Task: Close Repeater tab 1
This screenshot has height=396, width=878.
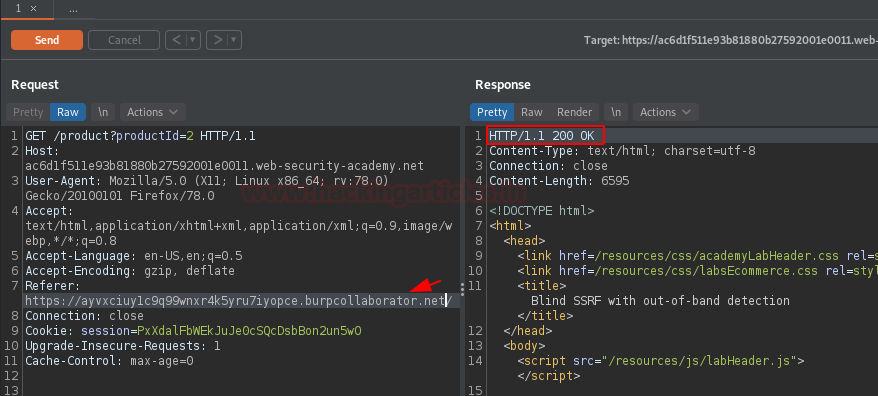Action: pos(33,9)
